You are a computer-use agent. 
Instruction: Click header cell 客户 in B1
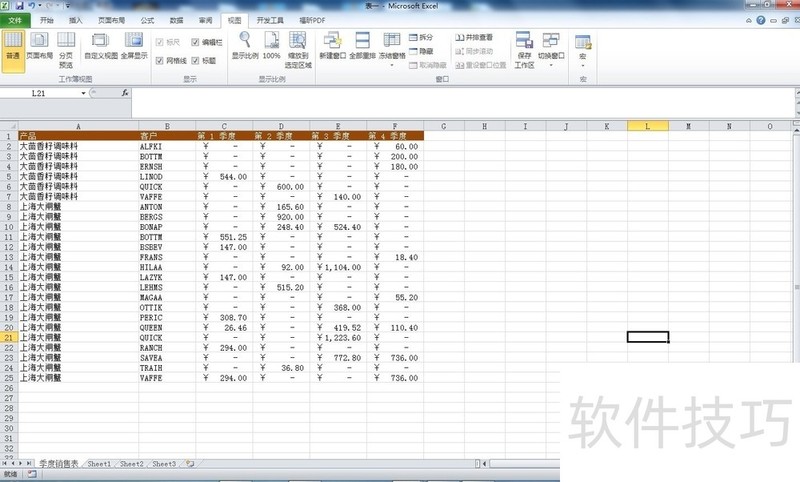point(167,136)
